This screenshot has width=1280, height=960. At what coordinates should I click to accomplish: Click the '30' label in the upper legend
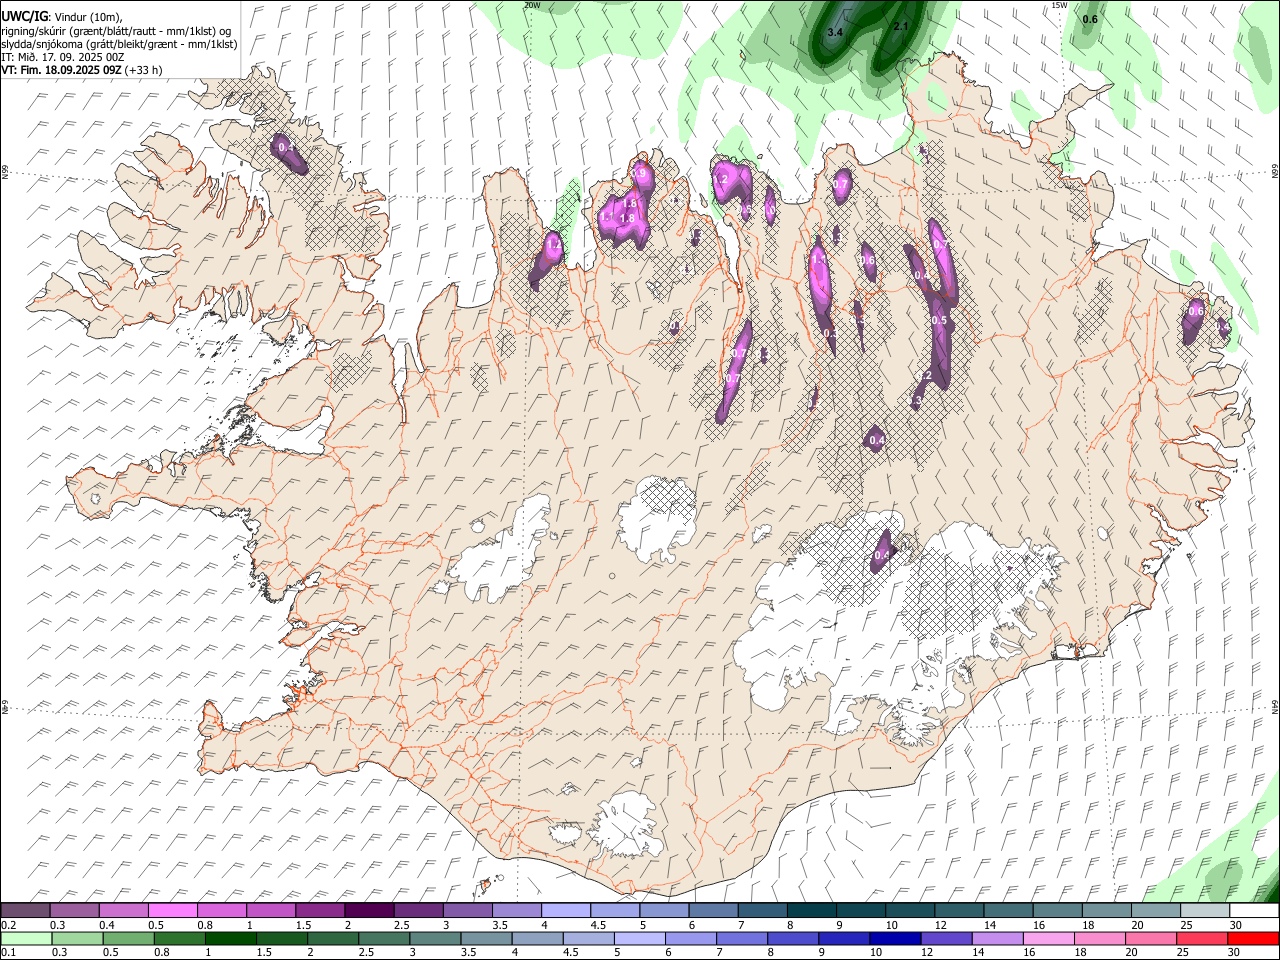coord(1236,925)
